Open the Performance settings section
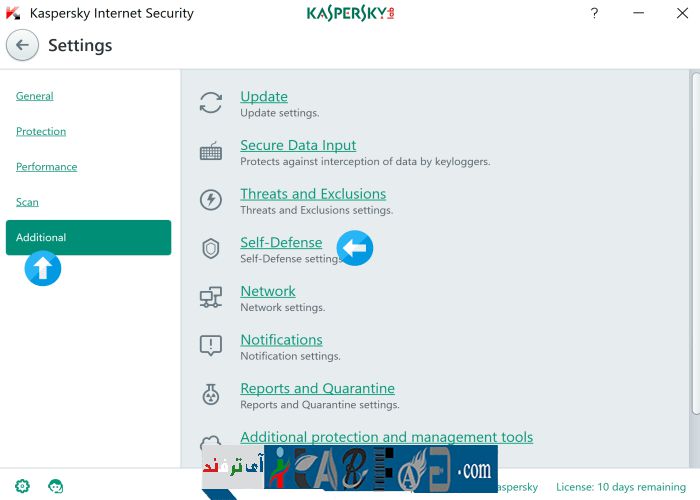 pyautogui.click(x=46, y=166)
